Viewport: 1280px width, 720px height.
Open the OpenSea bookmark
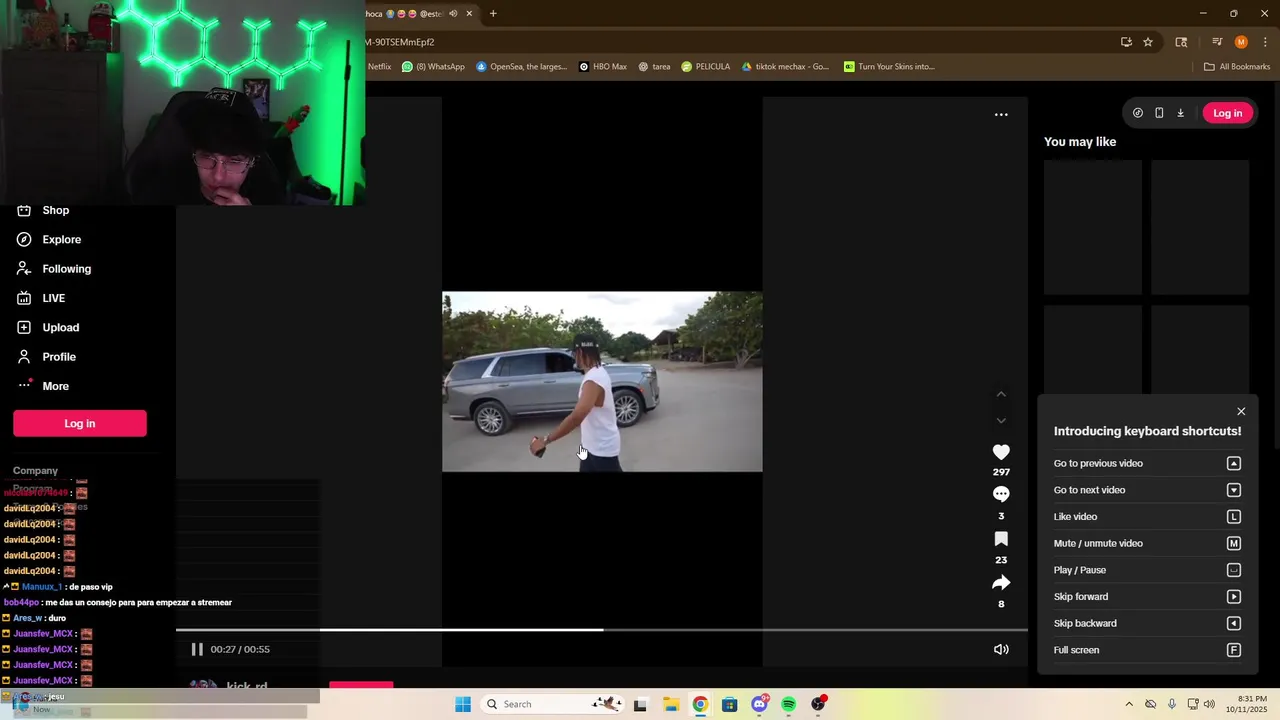521,67
